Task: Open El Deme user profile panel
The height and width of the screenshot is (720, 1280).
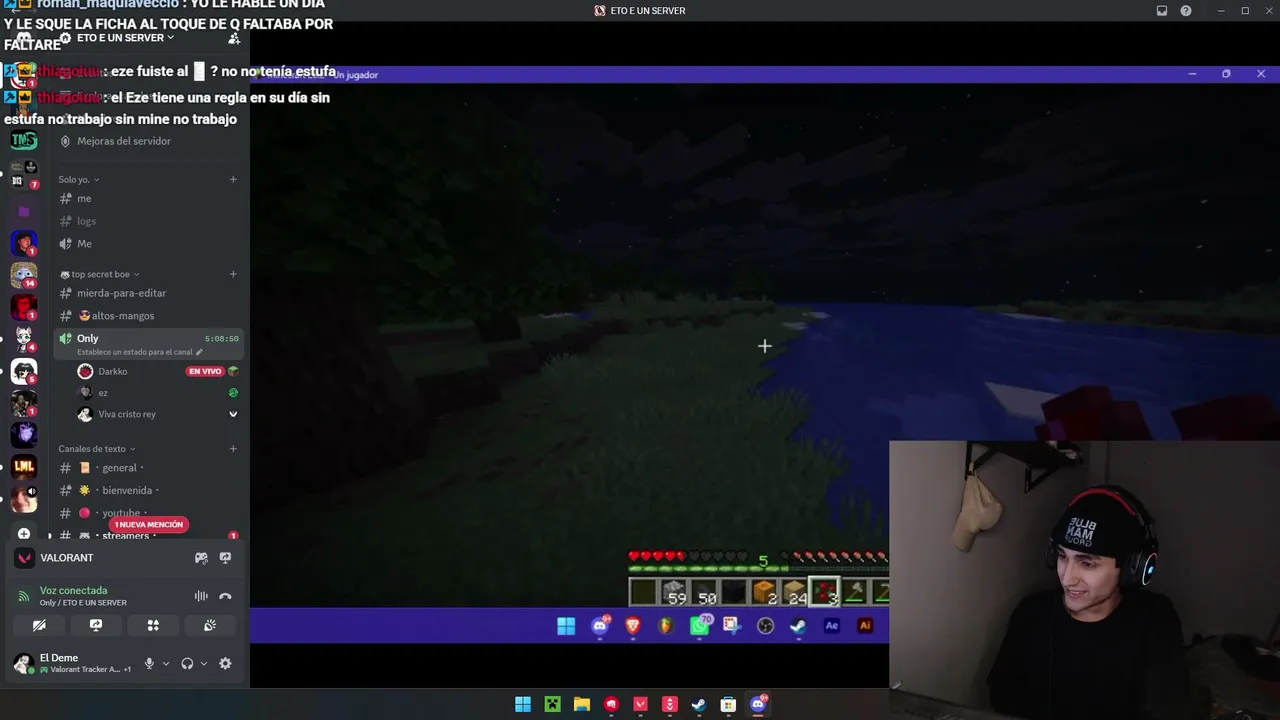Action: click(72, 663)
